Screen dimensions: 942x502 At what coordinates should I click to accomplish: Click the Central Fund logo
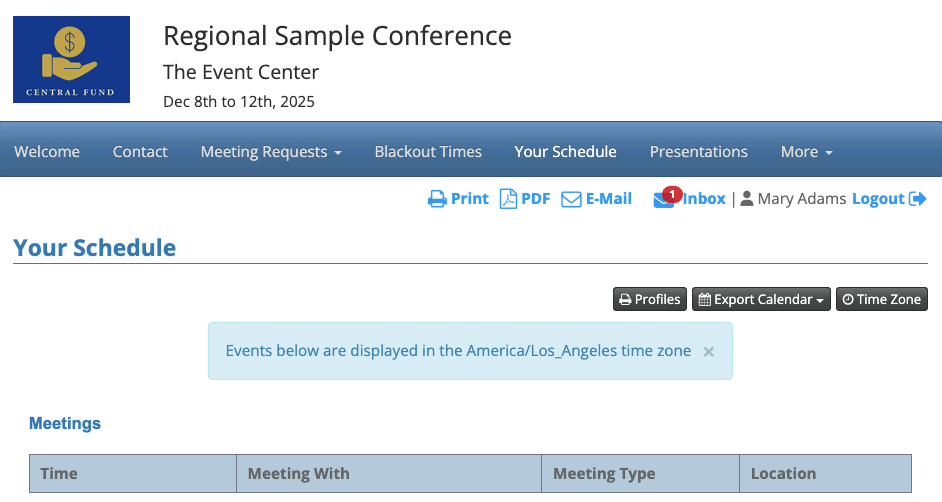coord(71,59)
